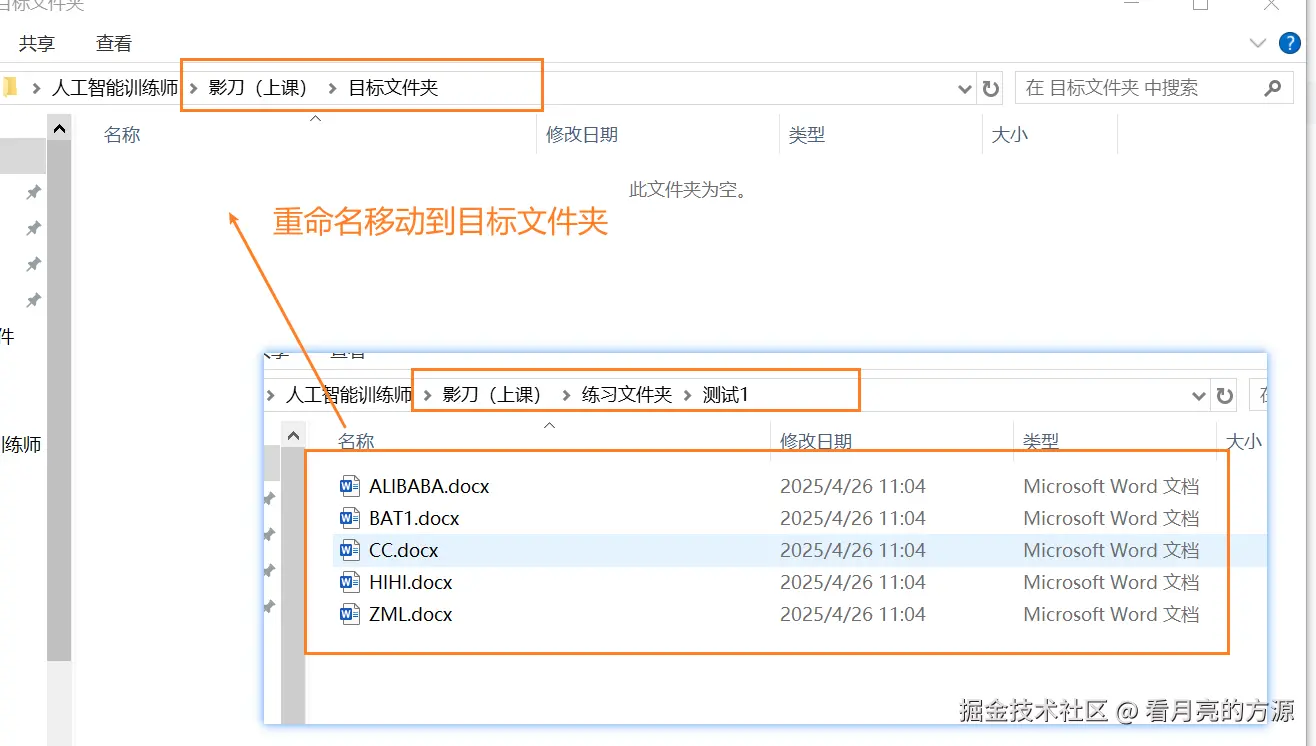Expand chevron after 练习文件夹 in lower address bar
The image size is (1316, 746).
(688, 395)
